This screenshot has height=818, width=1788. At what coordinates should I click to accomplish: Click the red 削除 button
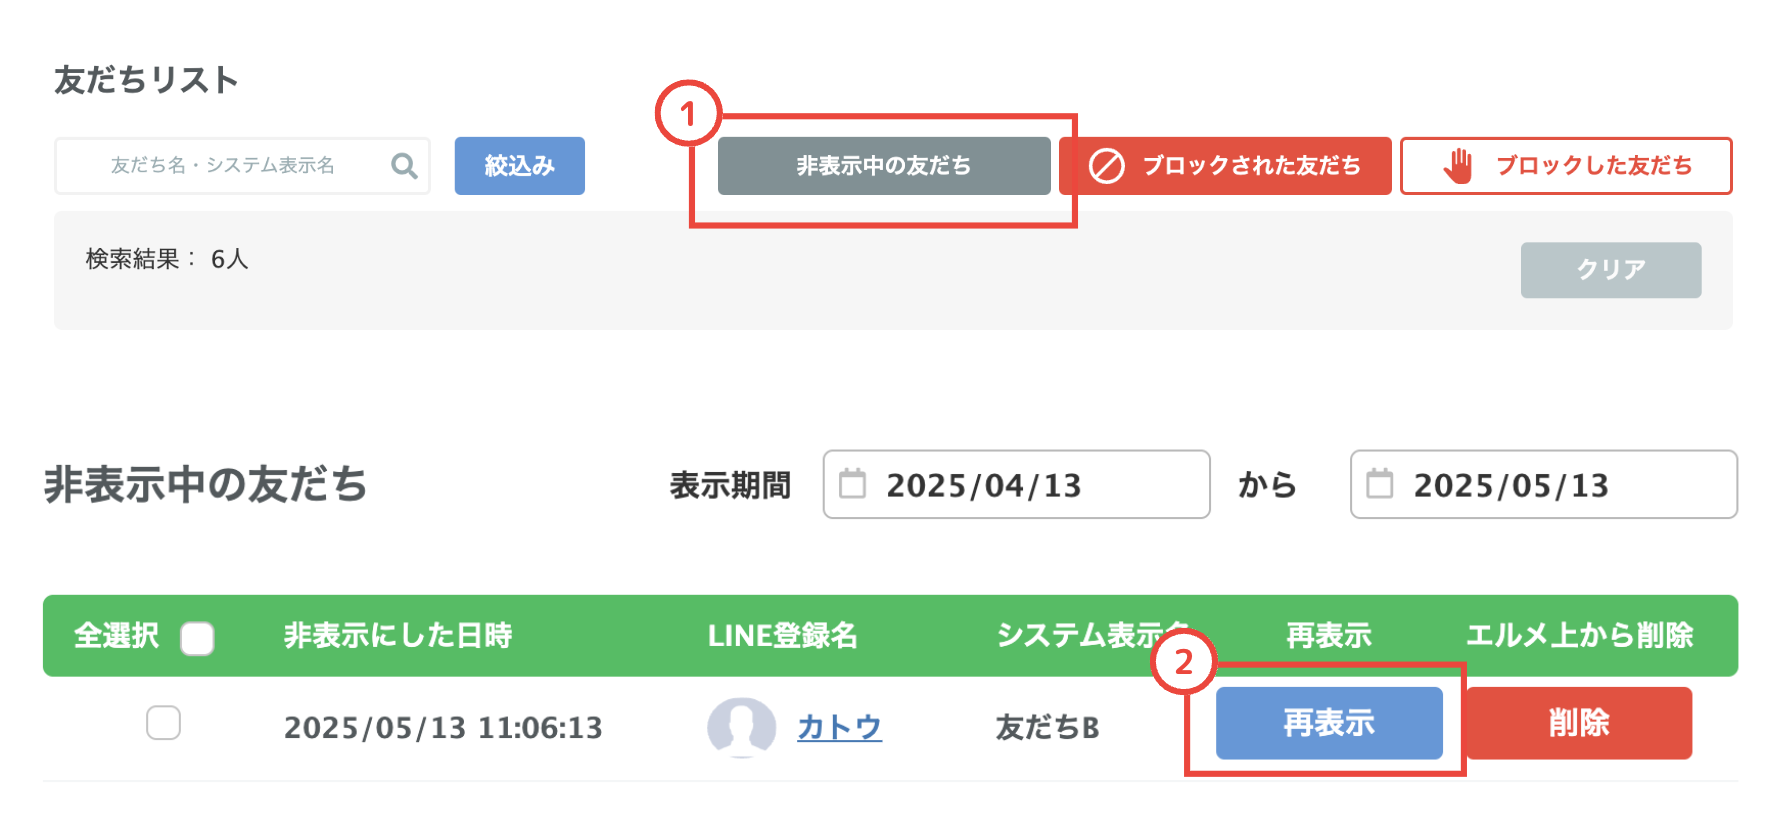pos(1579,723)
